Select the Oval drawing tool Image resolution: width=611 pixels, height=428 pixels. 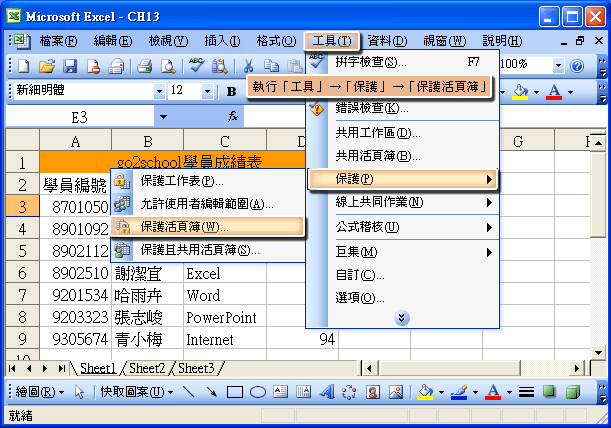(x=258, y=392)
